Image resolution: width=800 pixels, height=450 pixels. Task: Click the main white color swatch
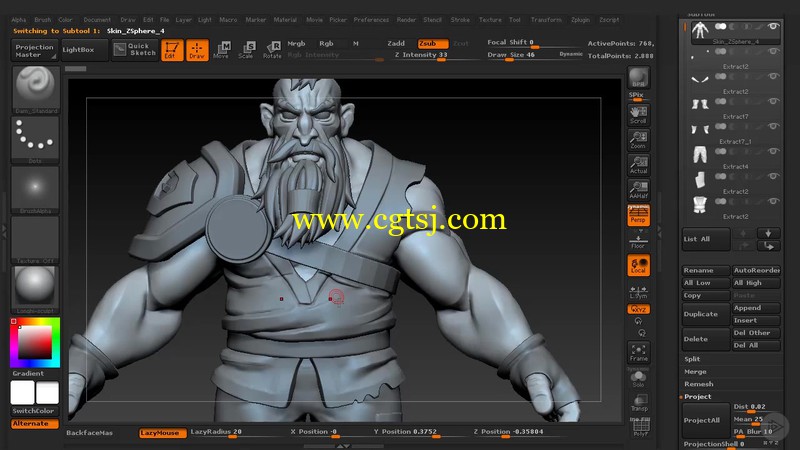point(22,393)
